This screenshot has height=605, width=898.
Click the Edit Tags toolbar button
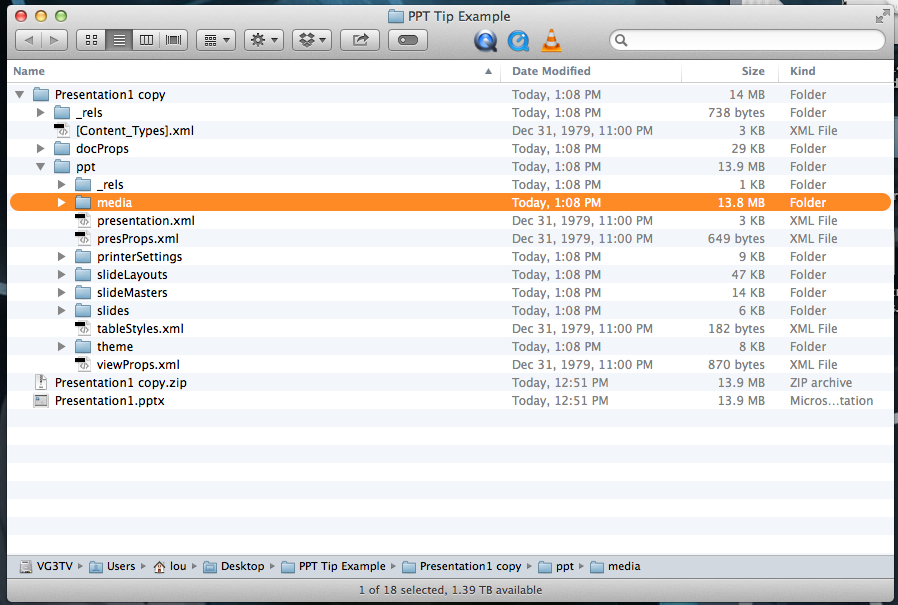(408, 40)
